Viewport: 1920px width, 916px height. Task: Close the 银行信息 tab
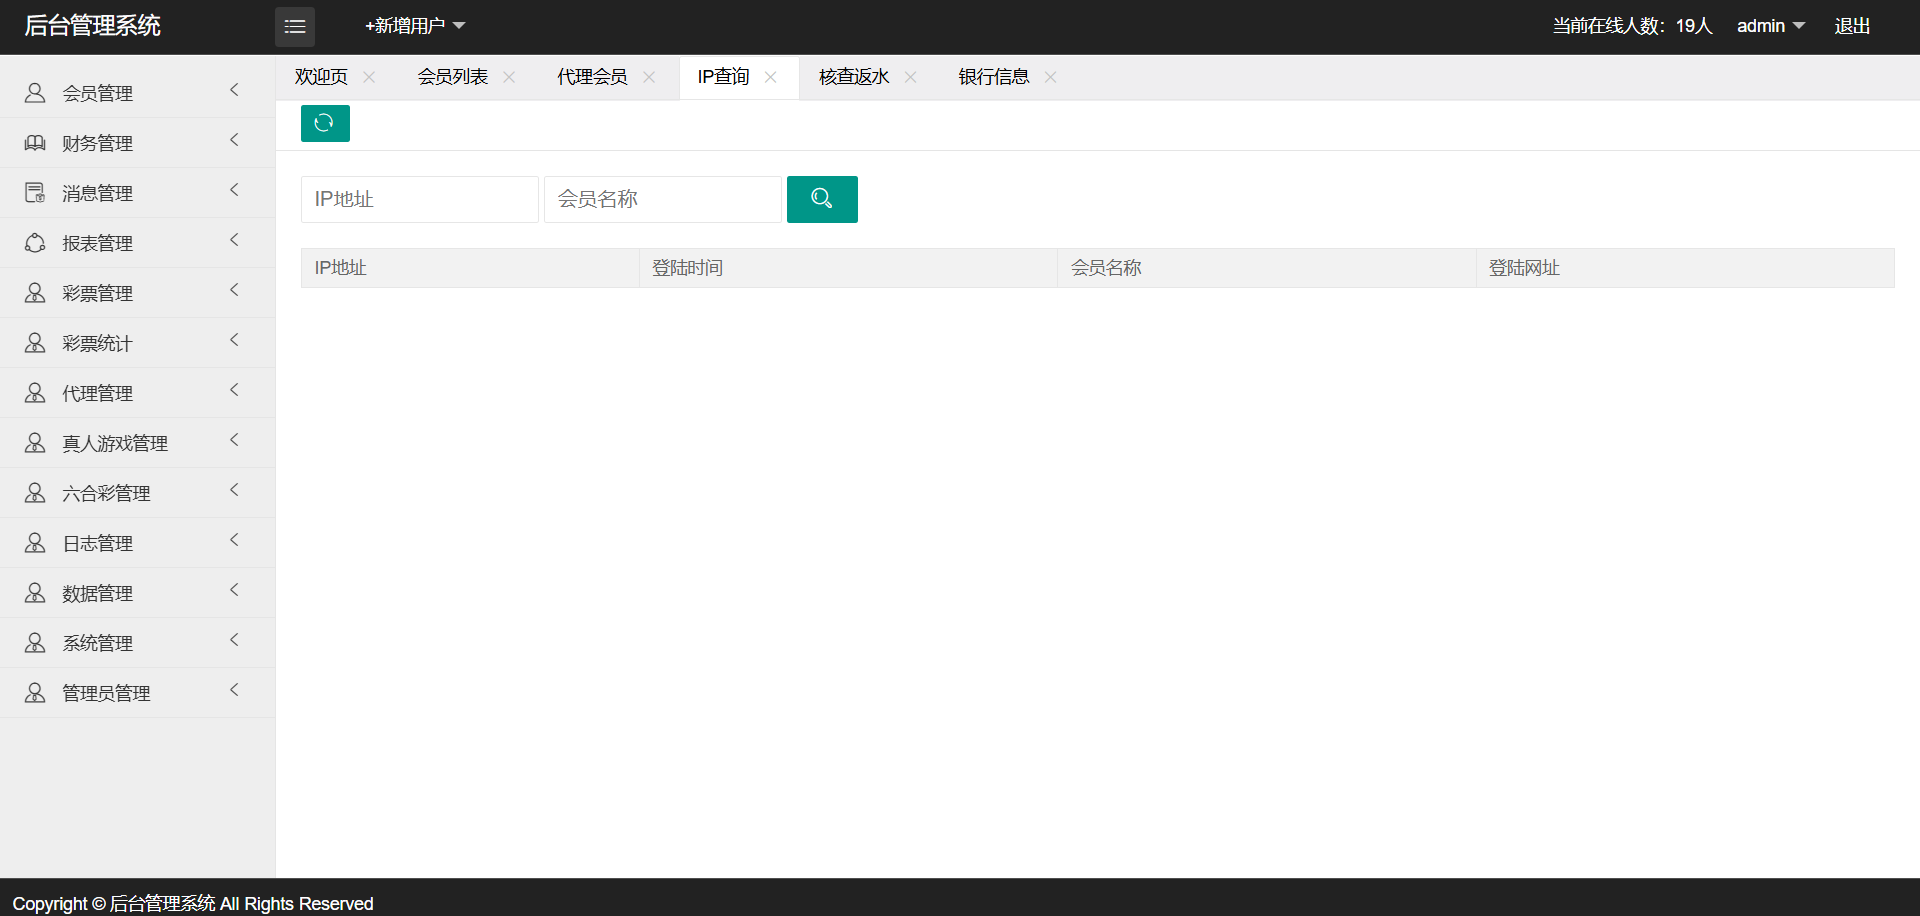pos(1050,77)
